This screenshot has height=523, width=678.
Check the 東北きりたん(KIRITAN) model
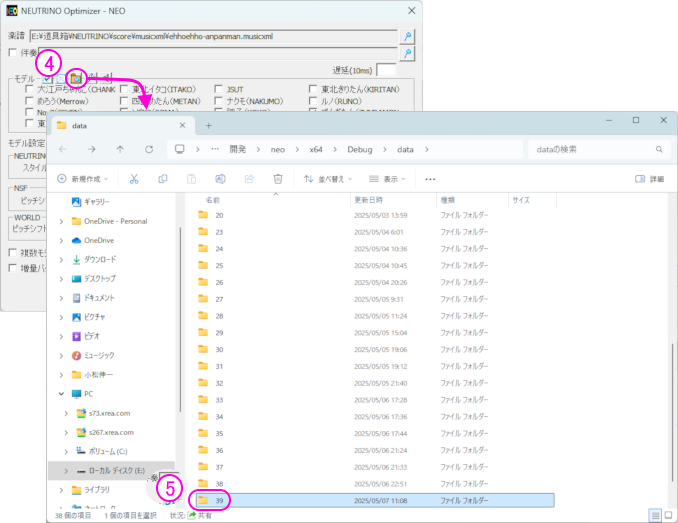(313, 89)
